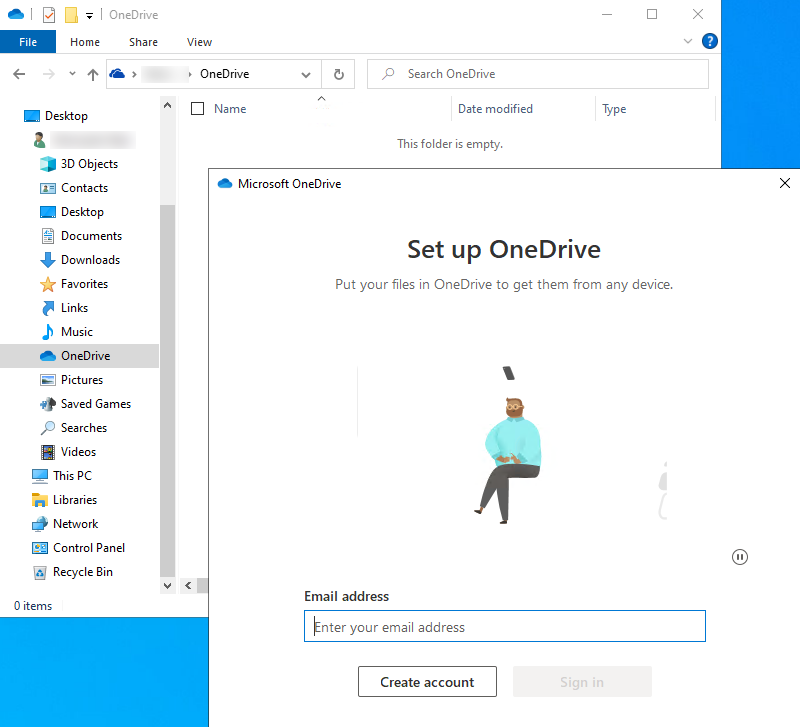This screenshot has width=800, height=727.
Task: Toggle the select-all items checkbox
Action: click(x=197, y=109)
